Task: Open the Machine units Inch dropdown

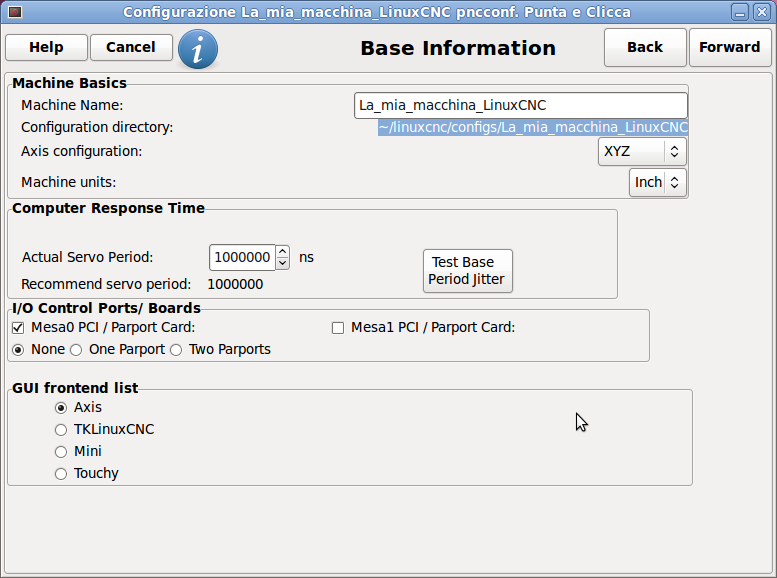Action: click(658, 182)
